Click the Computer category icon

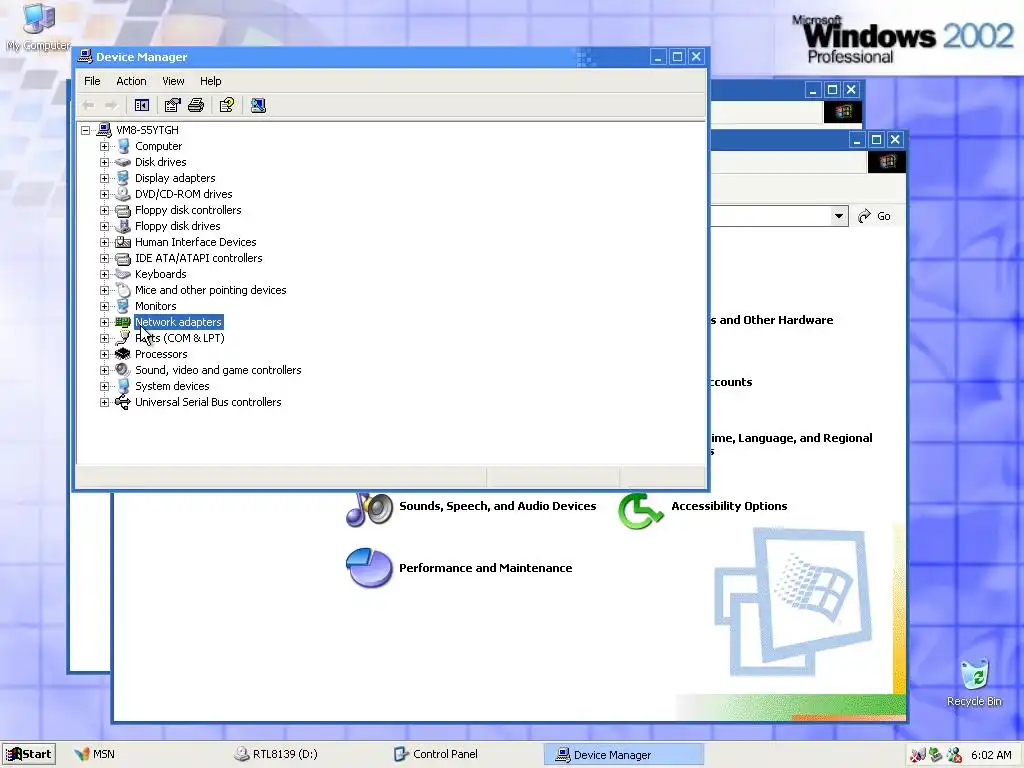123,146
